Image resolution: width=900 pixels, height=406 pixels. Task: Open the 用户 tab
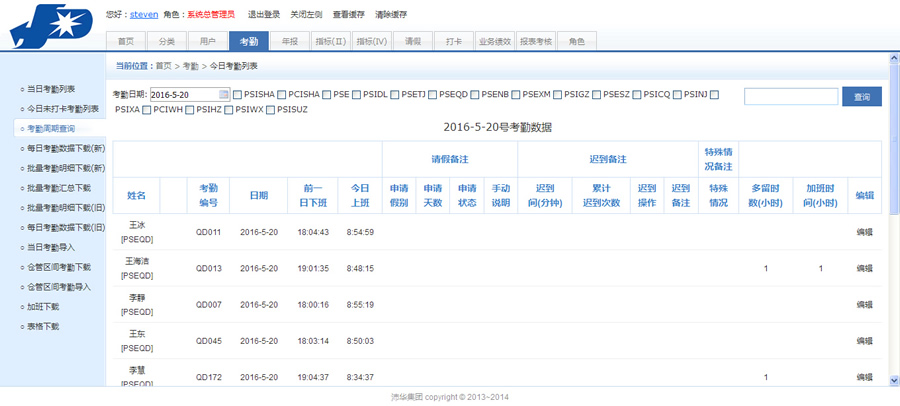pos(208,41)
